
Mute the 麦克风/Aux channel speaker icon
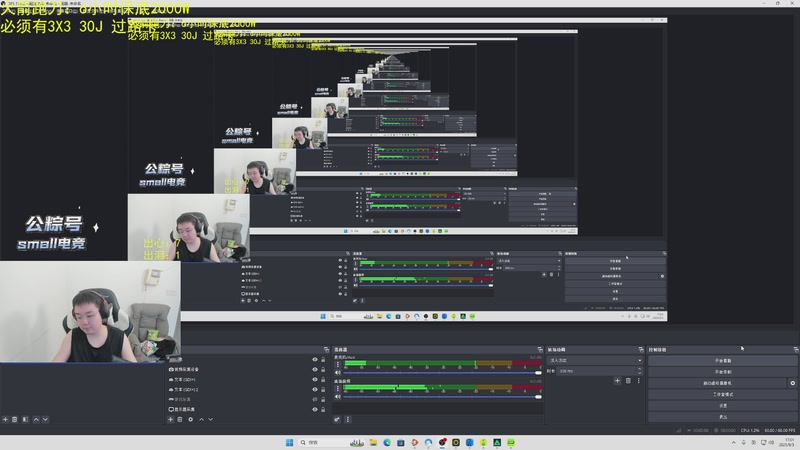337,373
